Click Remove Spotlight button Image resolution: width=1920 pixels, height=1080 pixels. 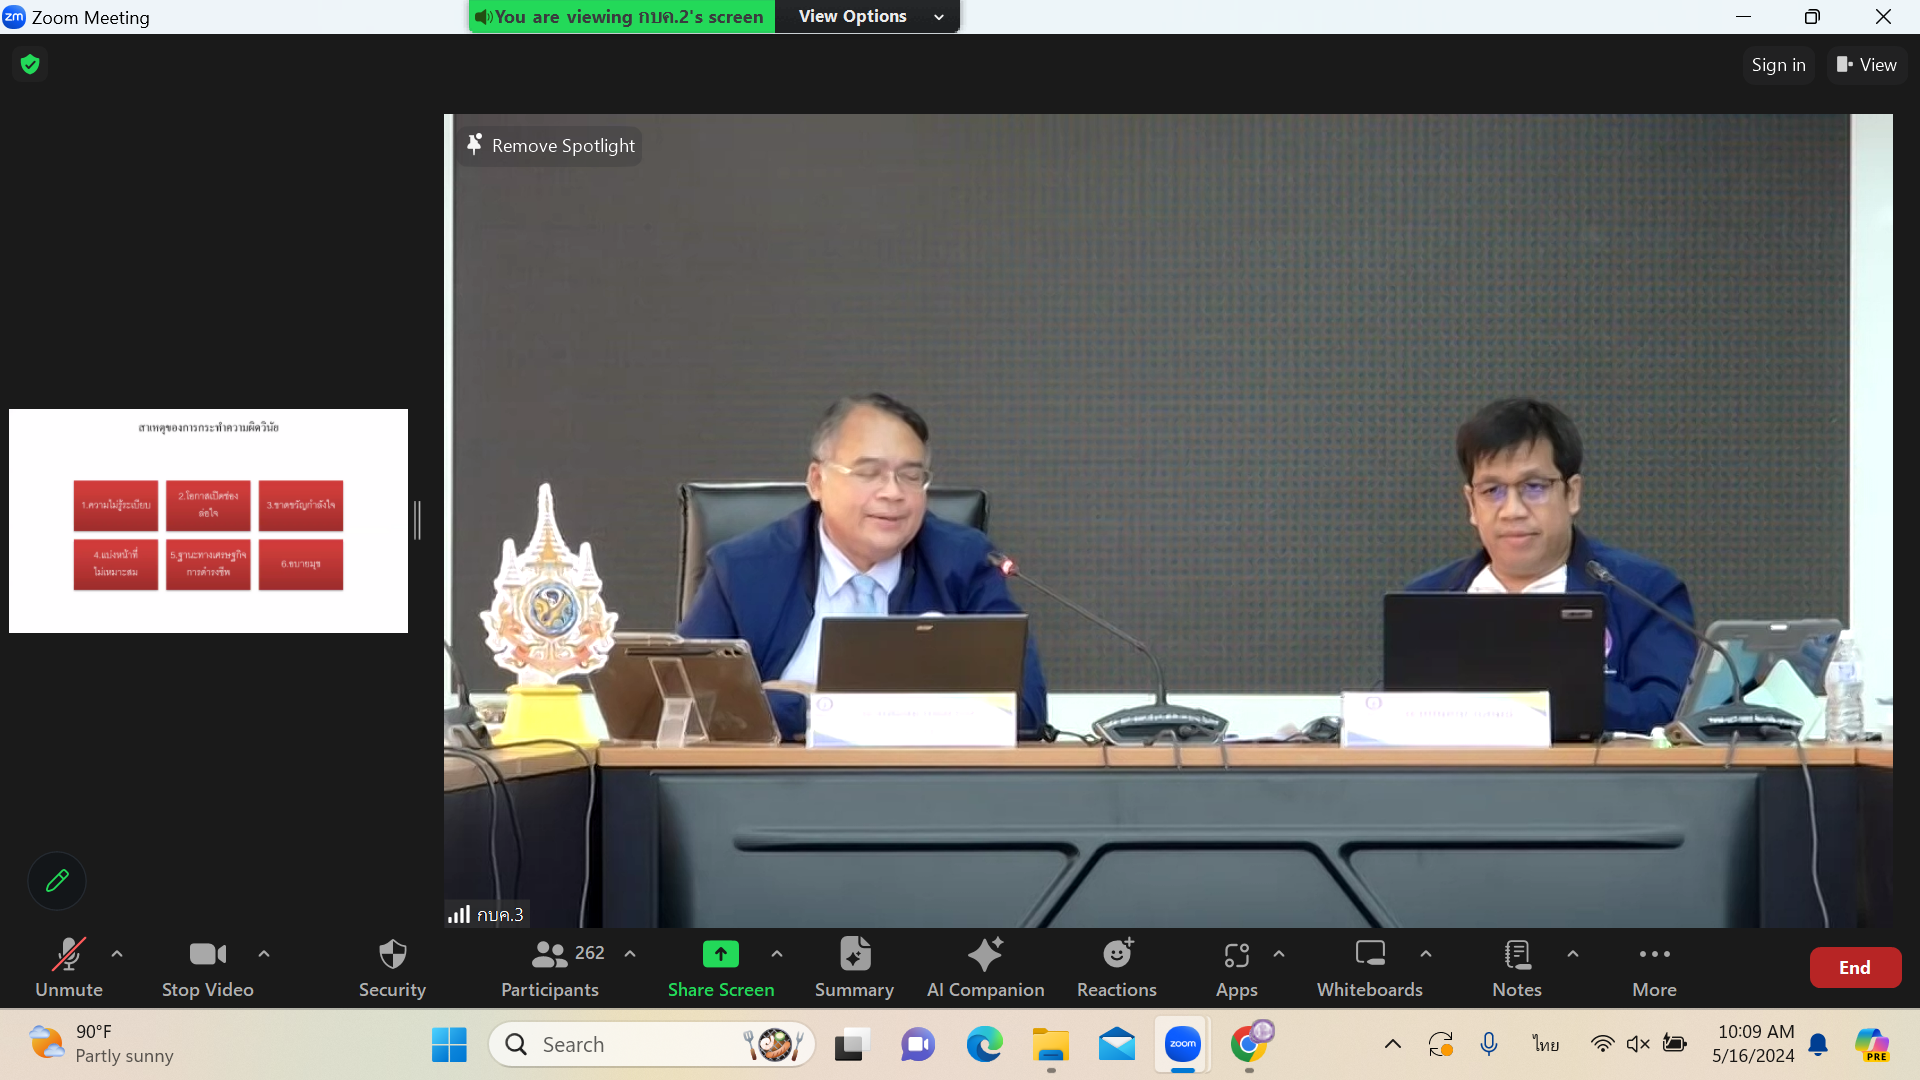tap(551, 146)
